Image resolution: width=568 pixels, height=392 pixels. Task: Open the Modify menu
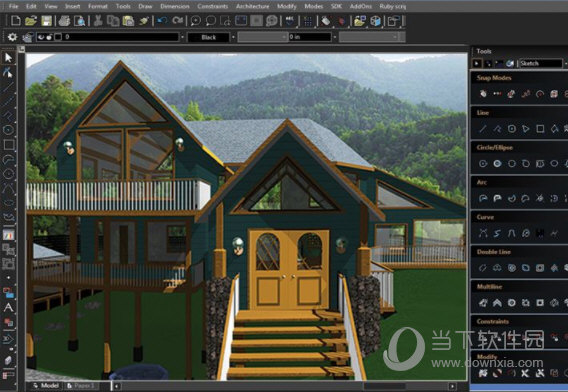287,6
